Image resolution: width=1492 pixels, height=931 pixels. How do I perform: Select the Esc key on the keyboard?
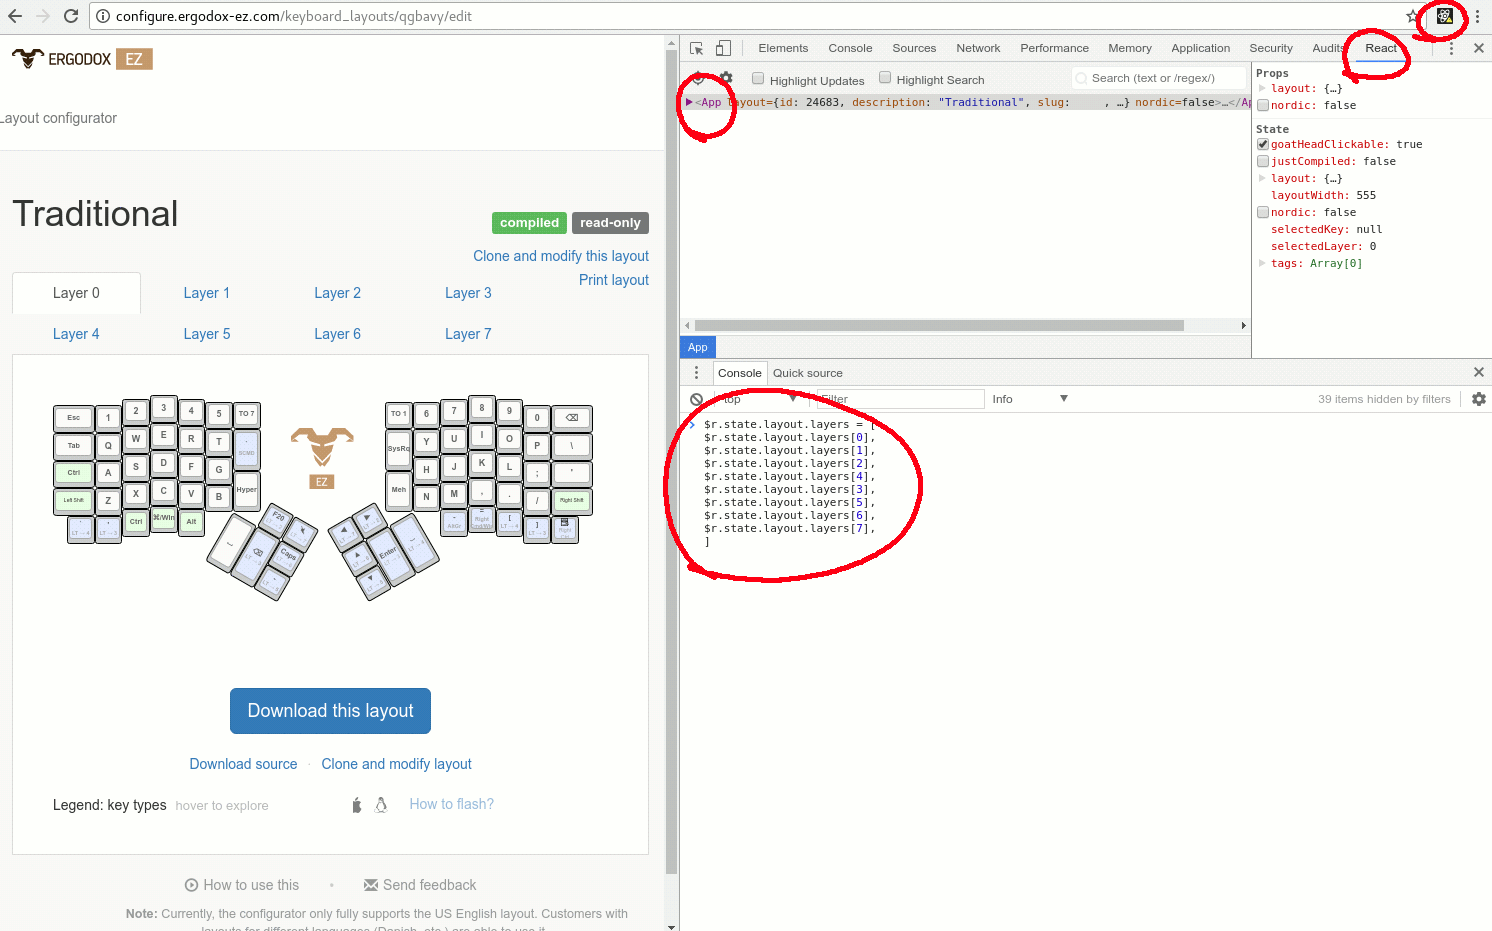coord(74,418)
